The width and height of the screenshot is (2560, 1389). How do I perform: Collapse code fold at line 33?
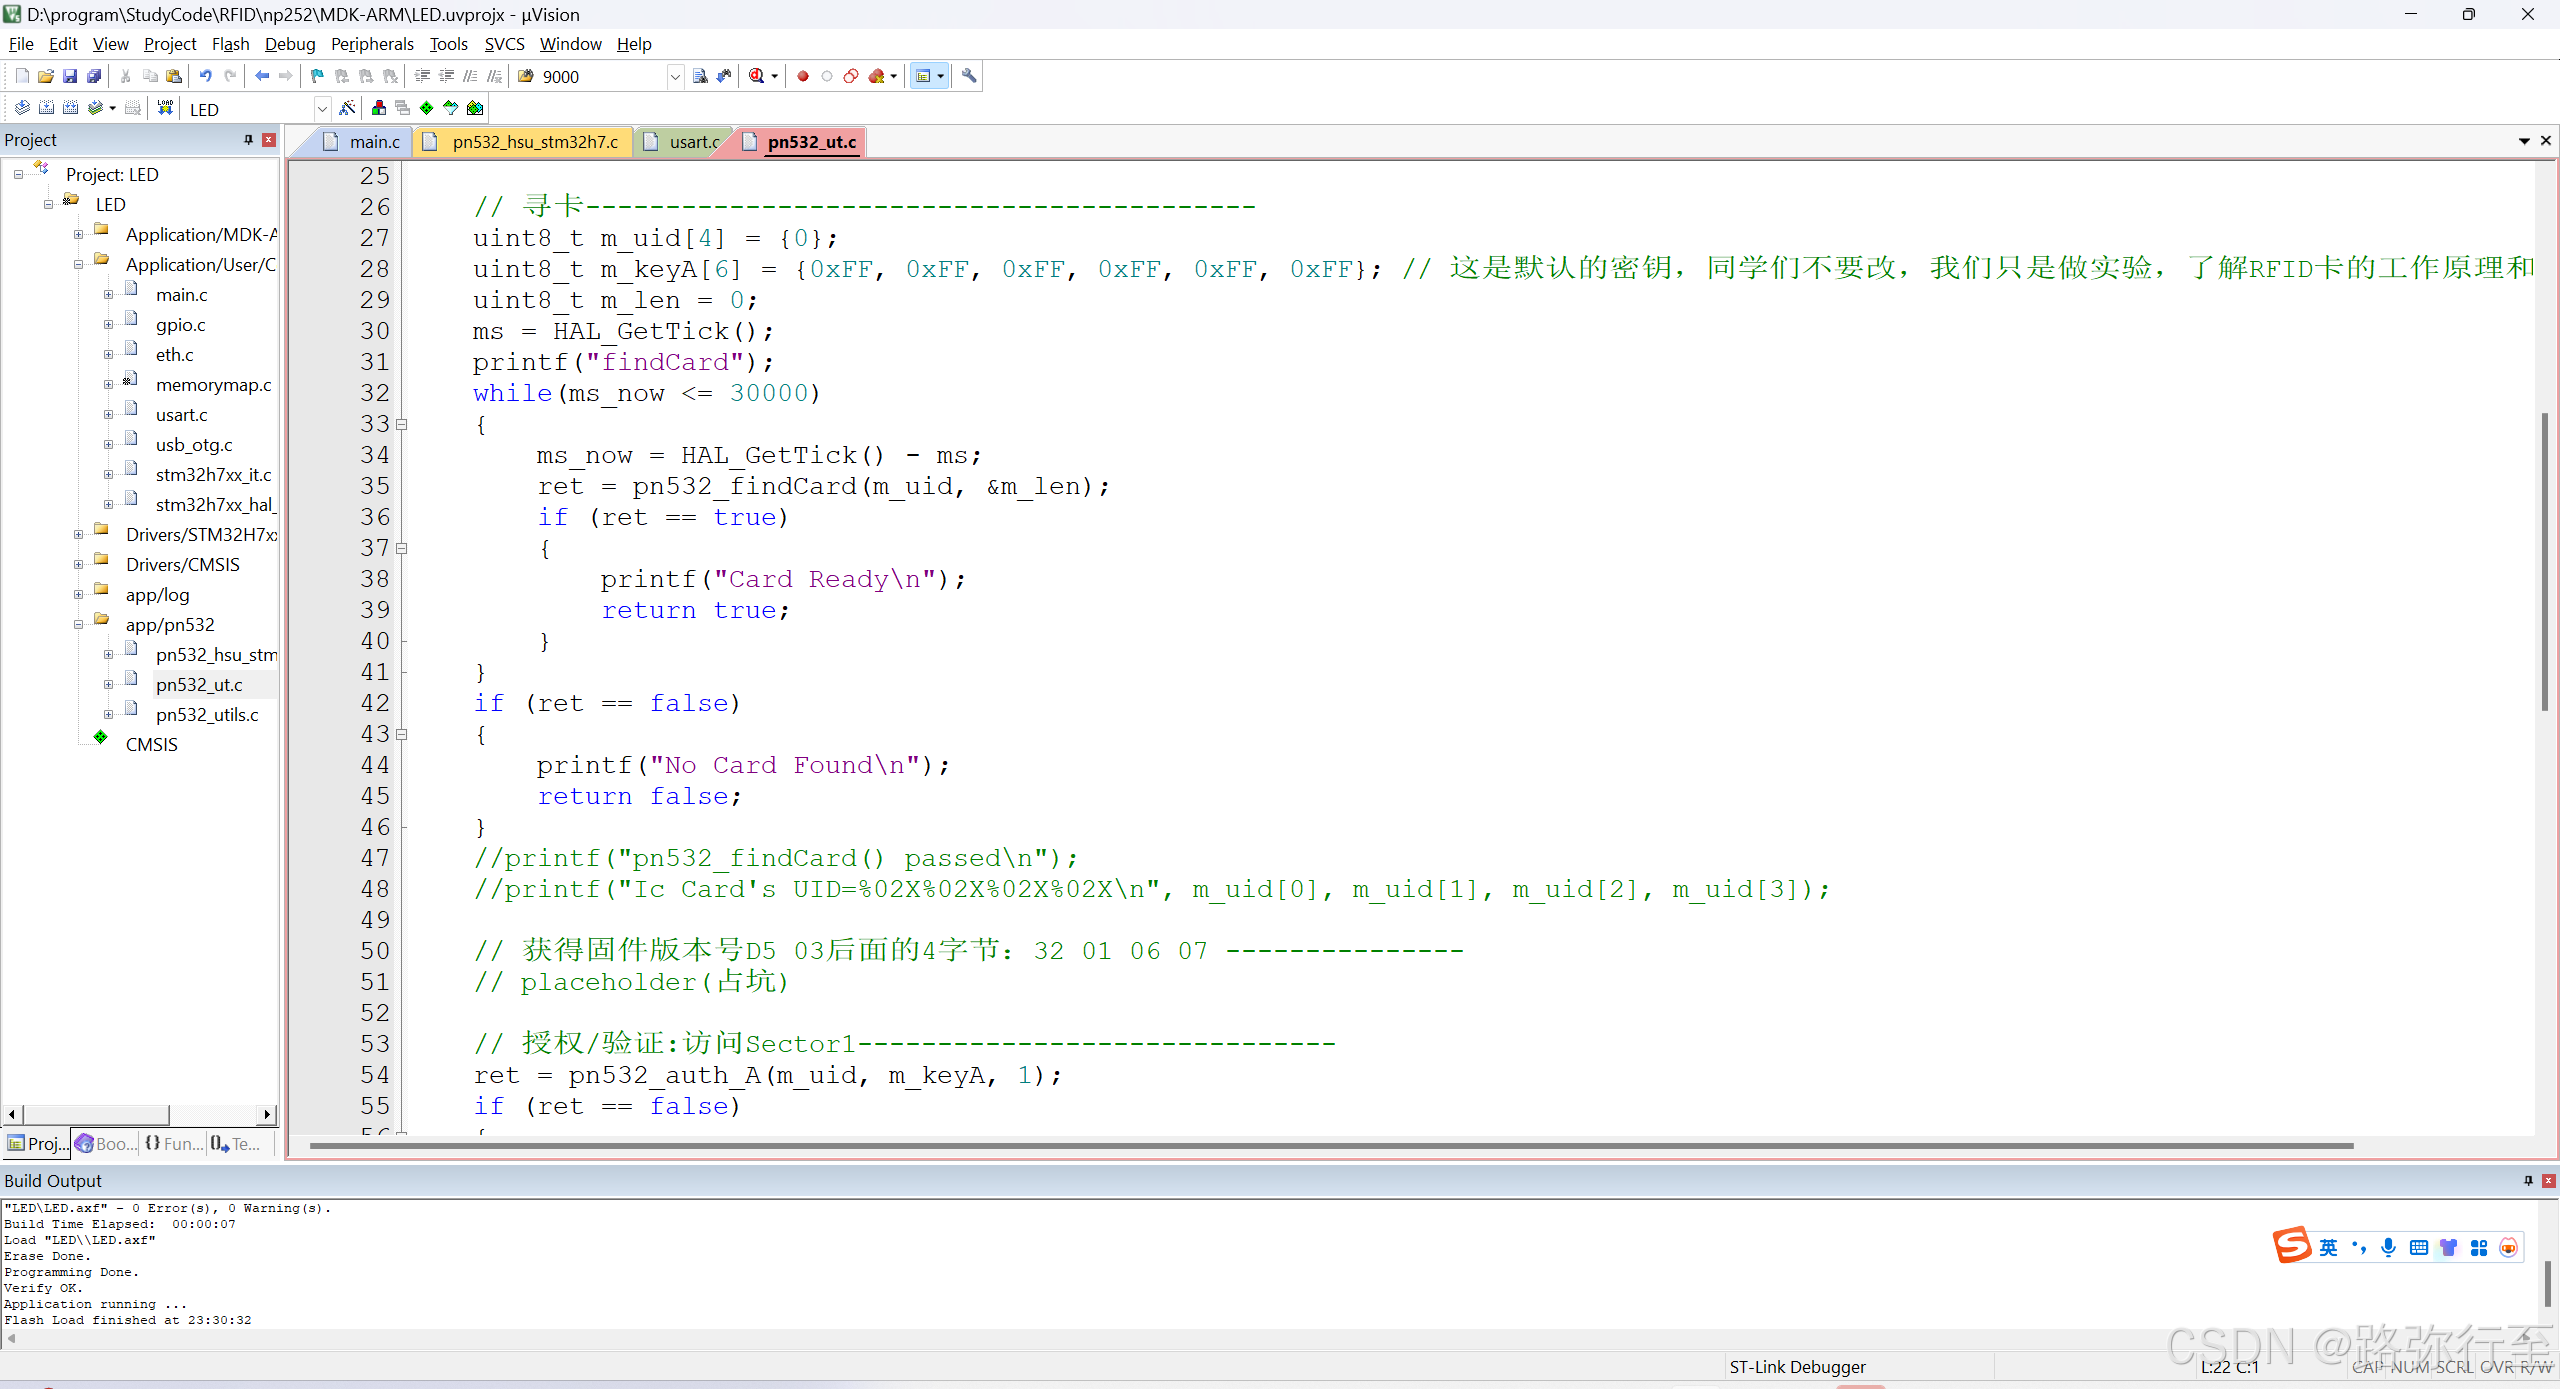pyautogui.click(x=402, y=424)
